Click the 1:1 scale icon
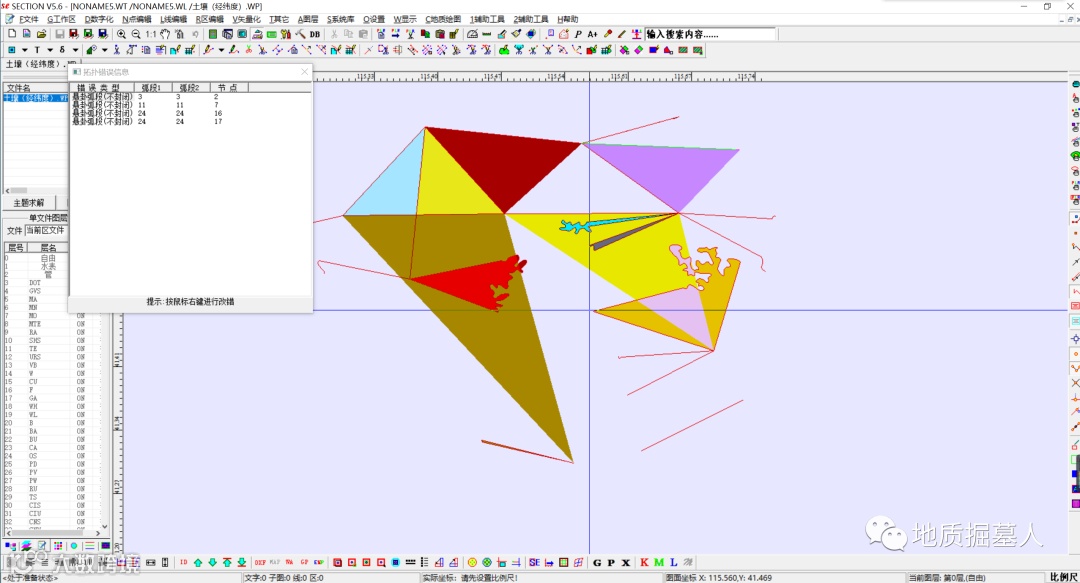This screenshot has width=1080, height=583. (x=151, y=34)
